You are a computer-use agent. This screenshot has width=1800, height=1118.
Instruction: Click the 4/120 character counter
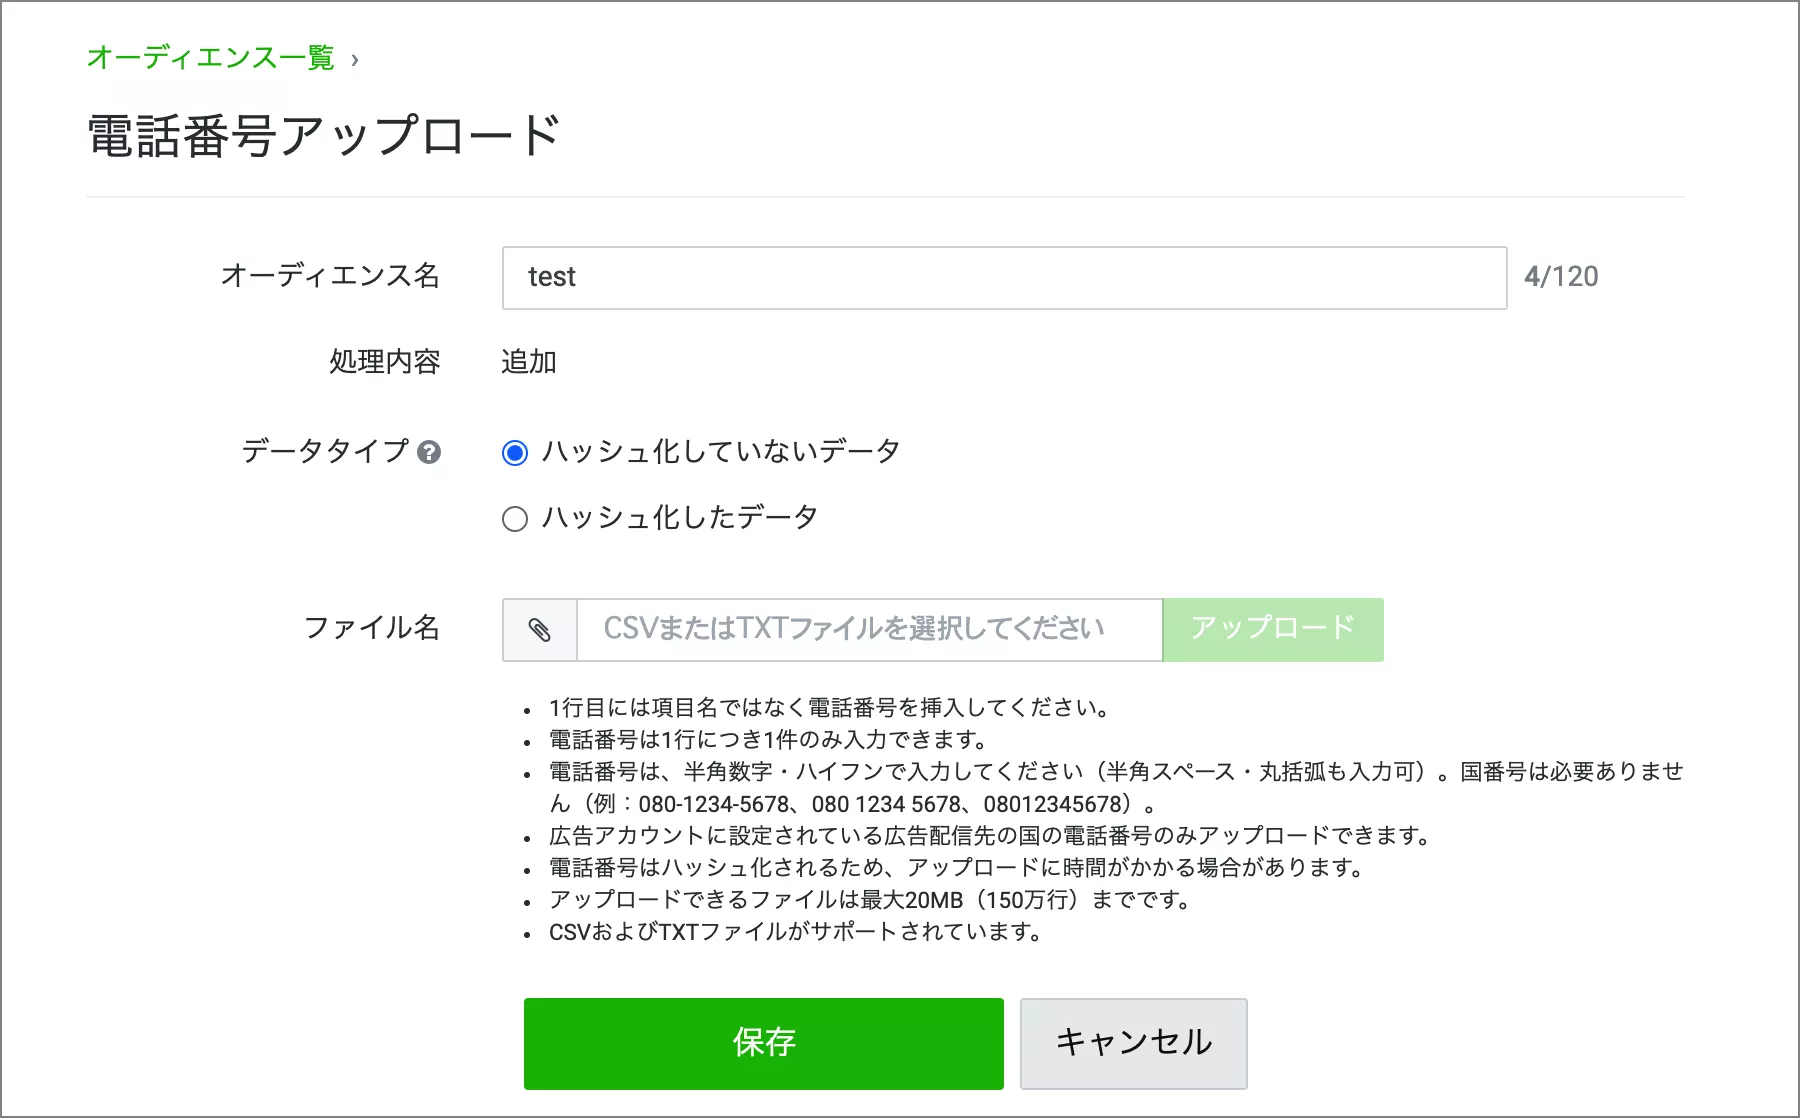coord(1560,277)
